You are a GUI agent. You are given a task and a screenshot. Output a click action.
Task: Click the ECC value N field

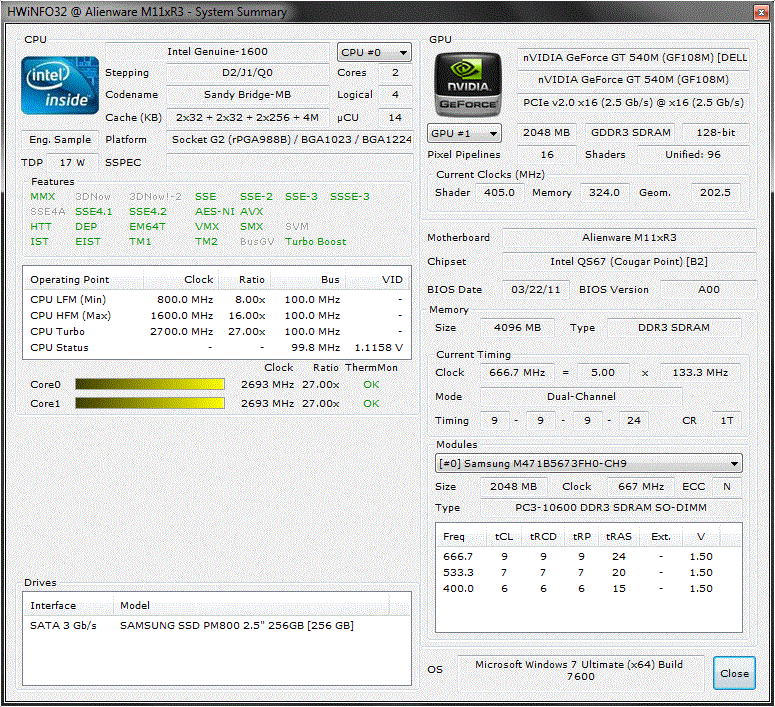coord(727,486)
